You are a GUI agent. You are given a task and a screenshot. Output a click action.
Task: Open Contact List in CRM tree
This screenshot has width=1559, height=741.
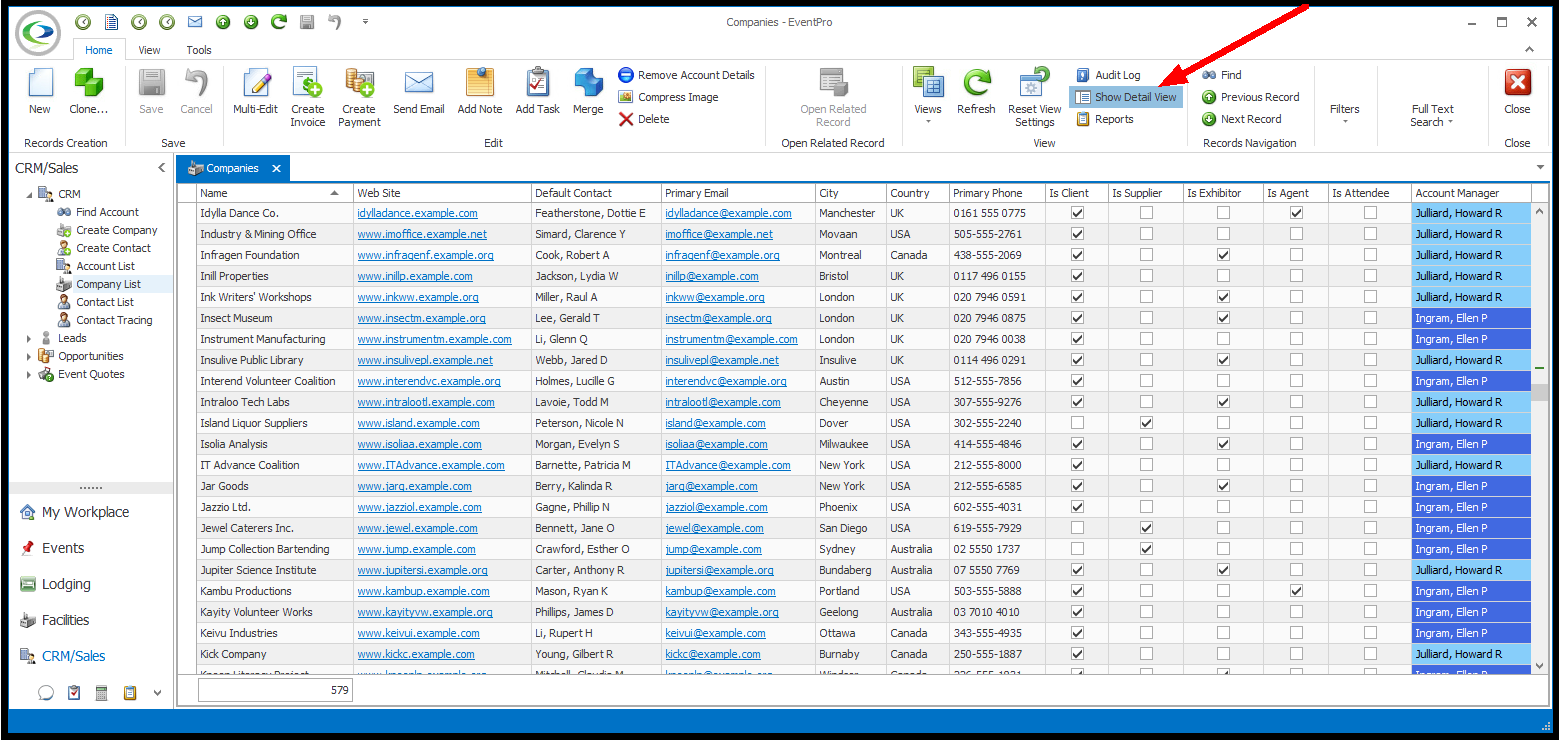104,302
